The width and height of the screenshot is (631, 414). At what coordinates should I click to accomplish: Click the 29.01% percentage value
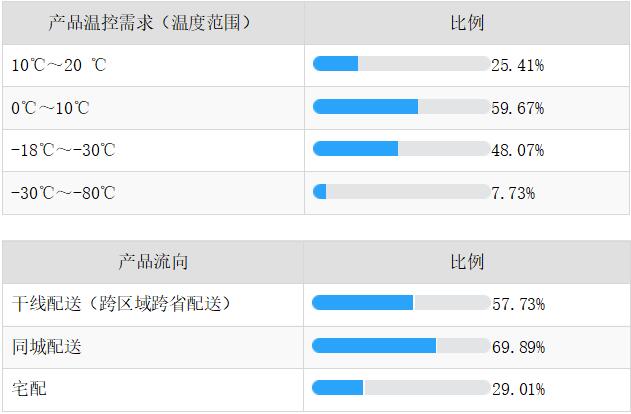click(x=518, y=389)
